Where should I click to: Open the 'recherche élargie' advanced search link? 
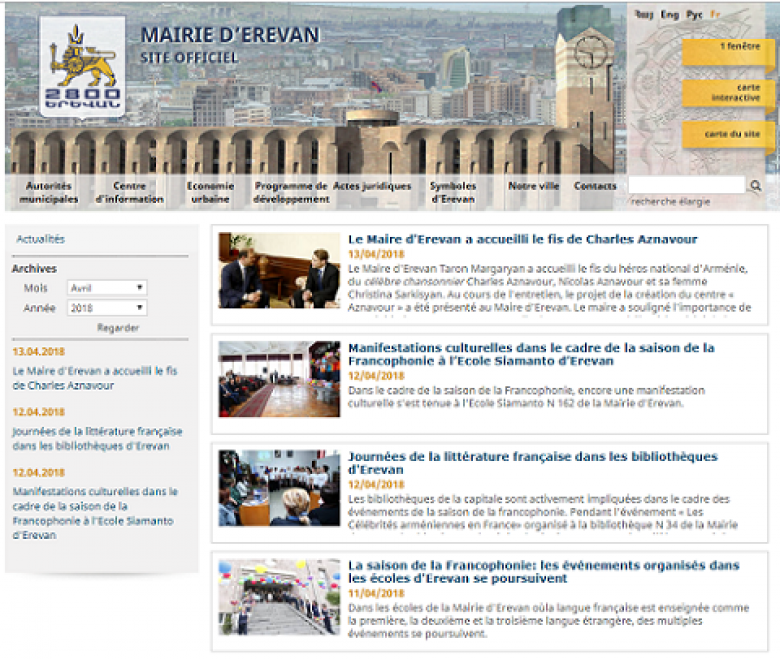[670, 202]
